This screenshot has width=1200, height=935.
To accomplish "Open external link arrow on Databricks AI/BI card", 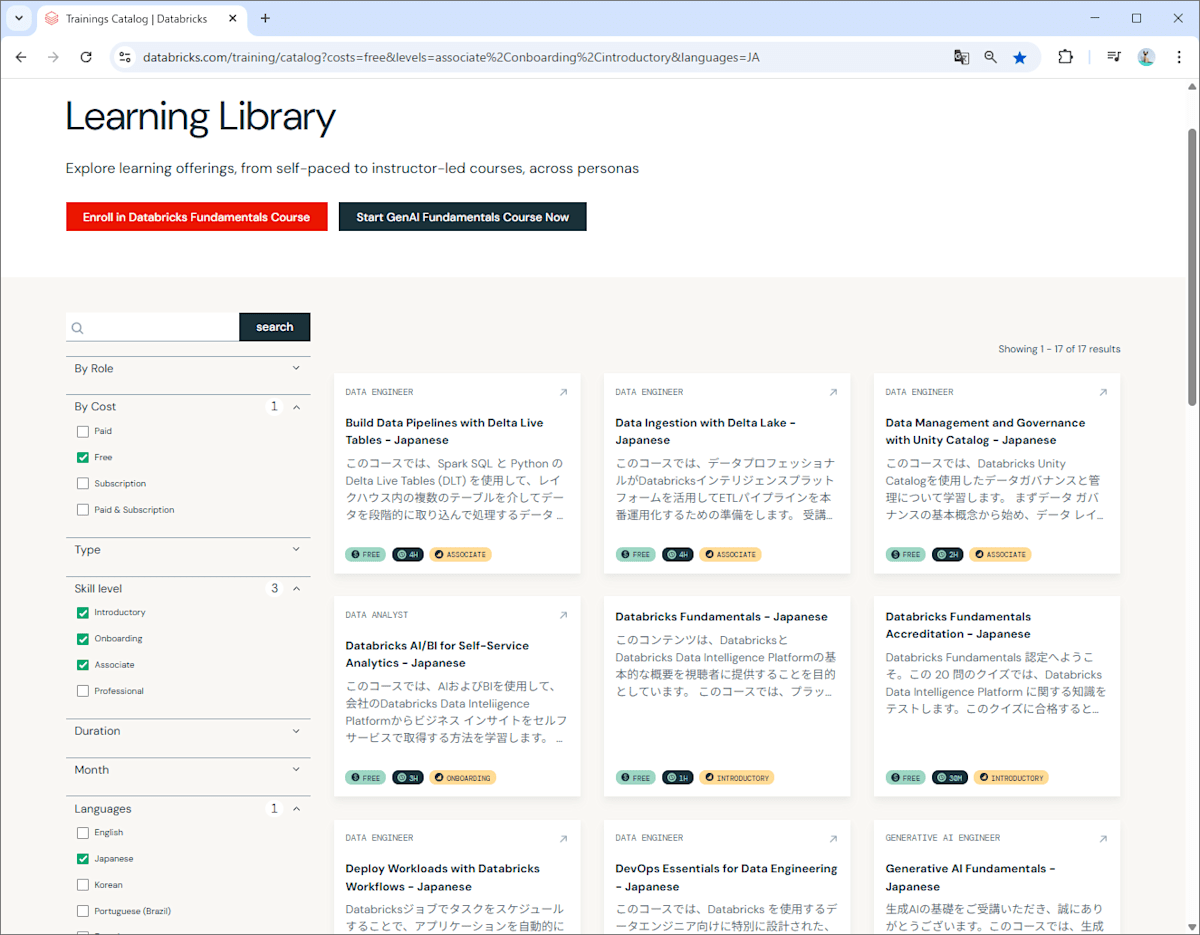I will click(563, 615).
